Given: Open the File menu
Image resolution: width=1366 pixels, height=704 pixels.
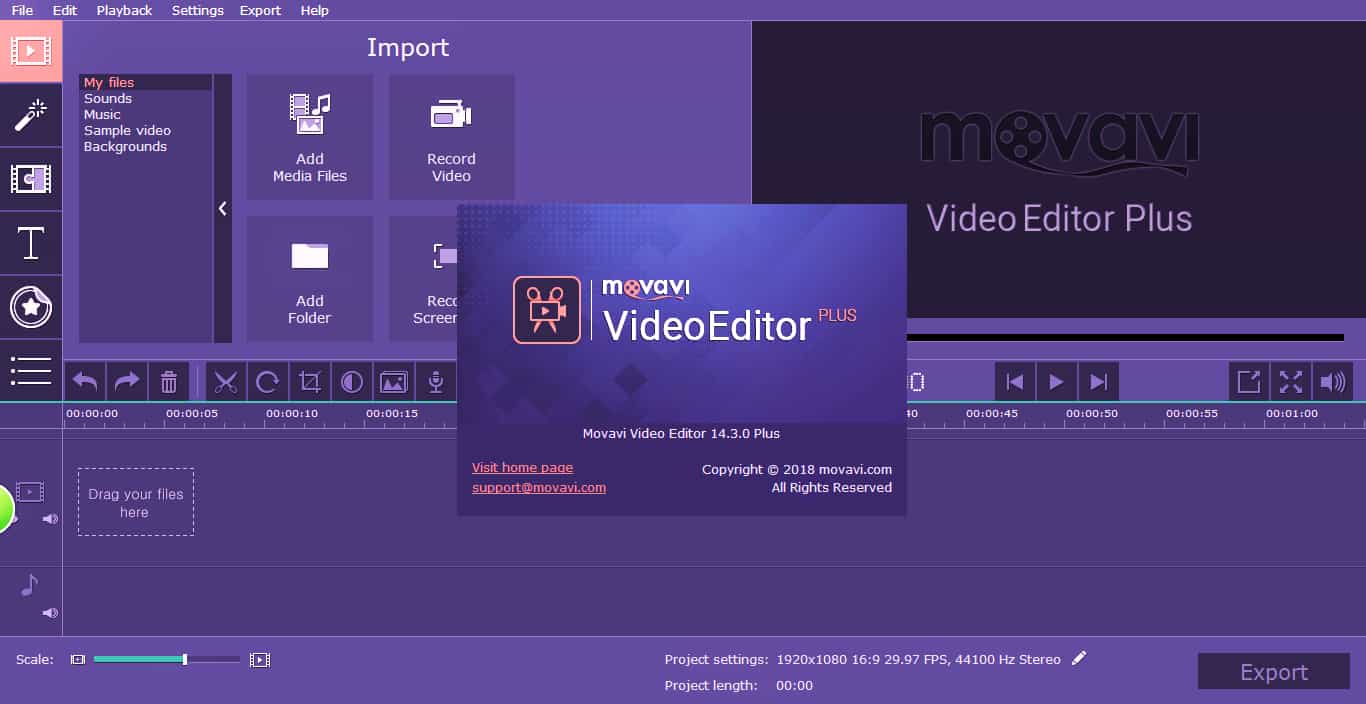Looking at the screenshot, I should [22, 10].
